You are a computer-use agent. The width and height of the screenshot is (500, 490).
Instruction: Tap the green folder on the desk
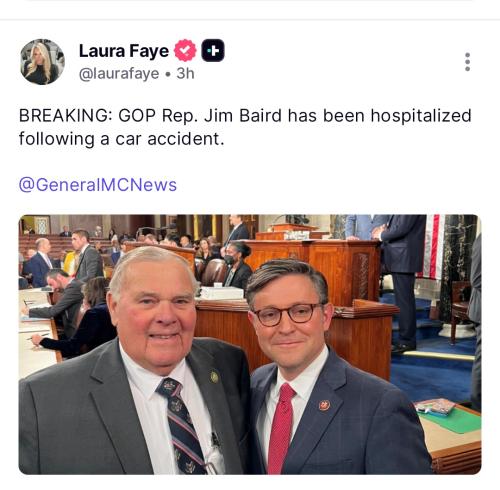(450, 420)
